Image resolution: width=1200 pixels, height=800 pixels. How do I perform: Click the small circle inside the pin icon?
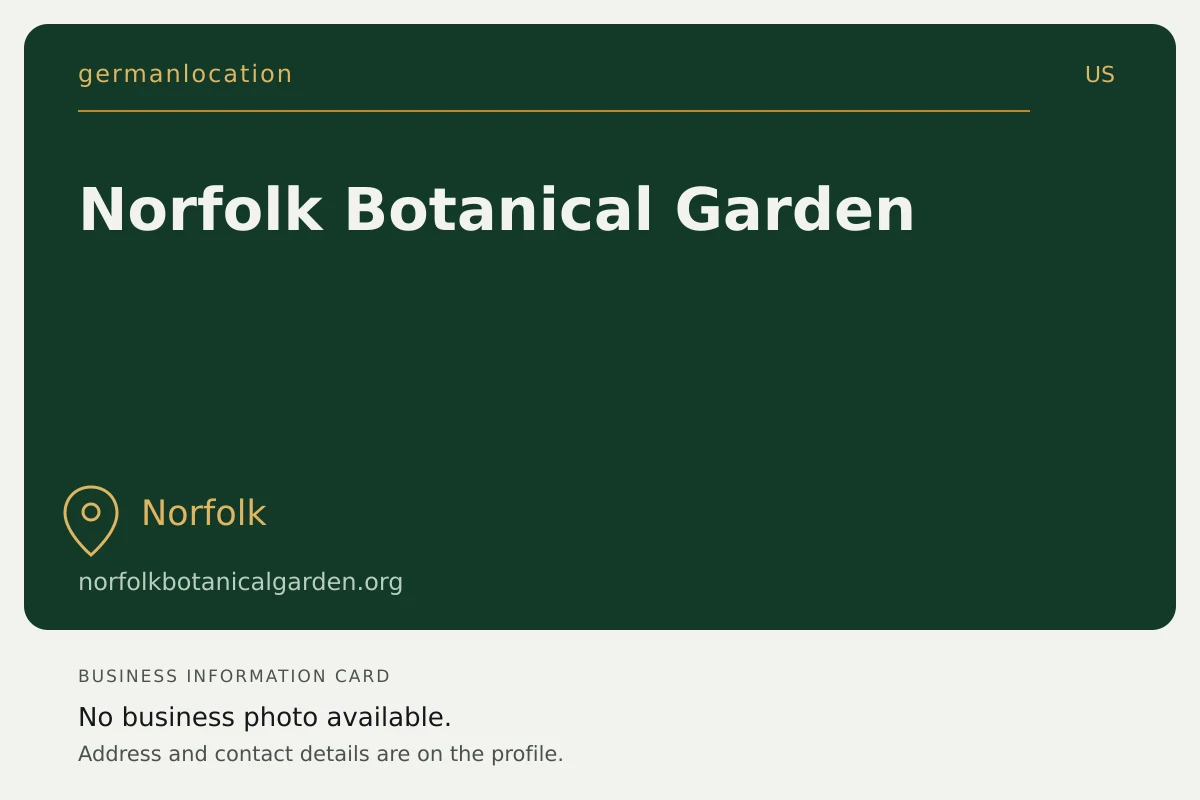tap(91, 512)
